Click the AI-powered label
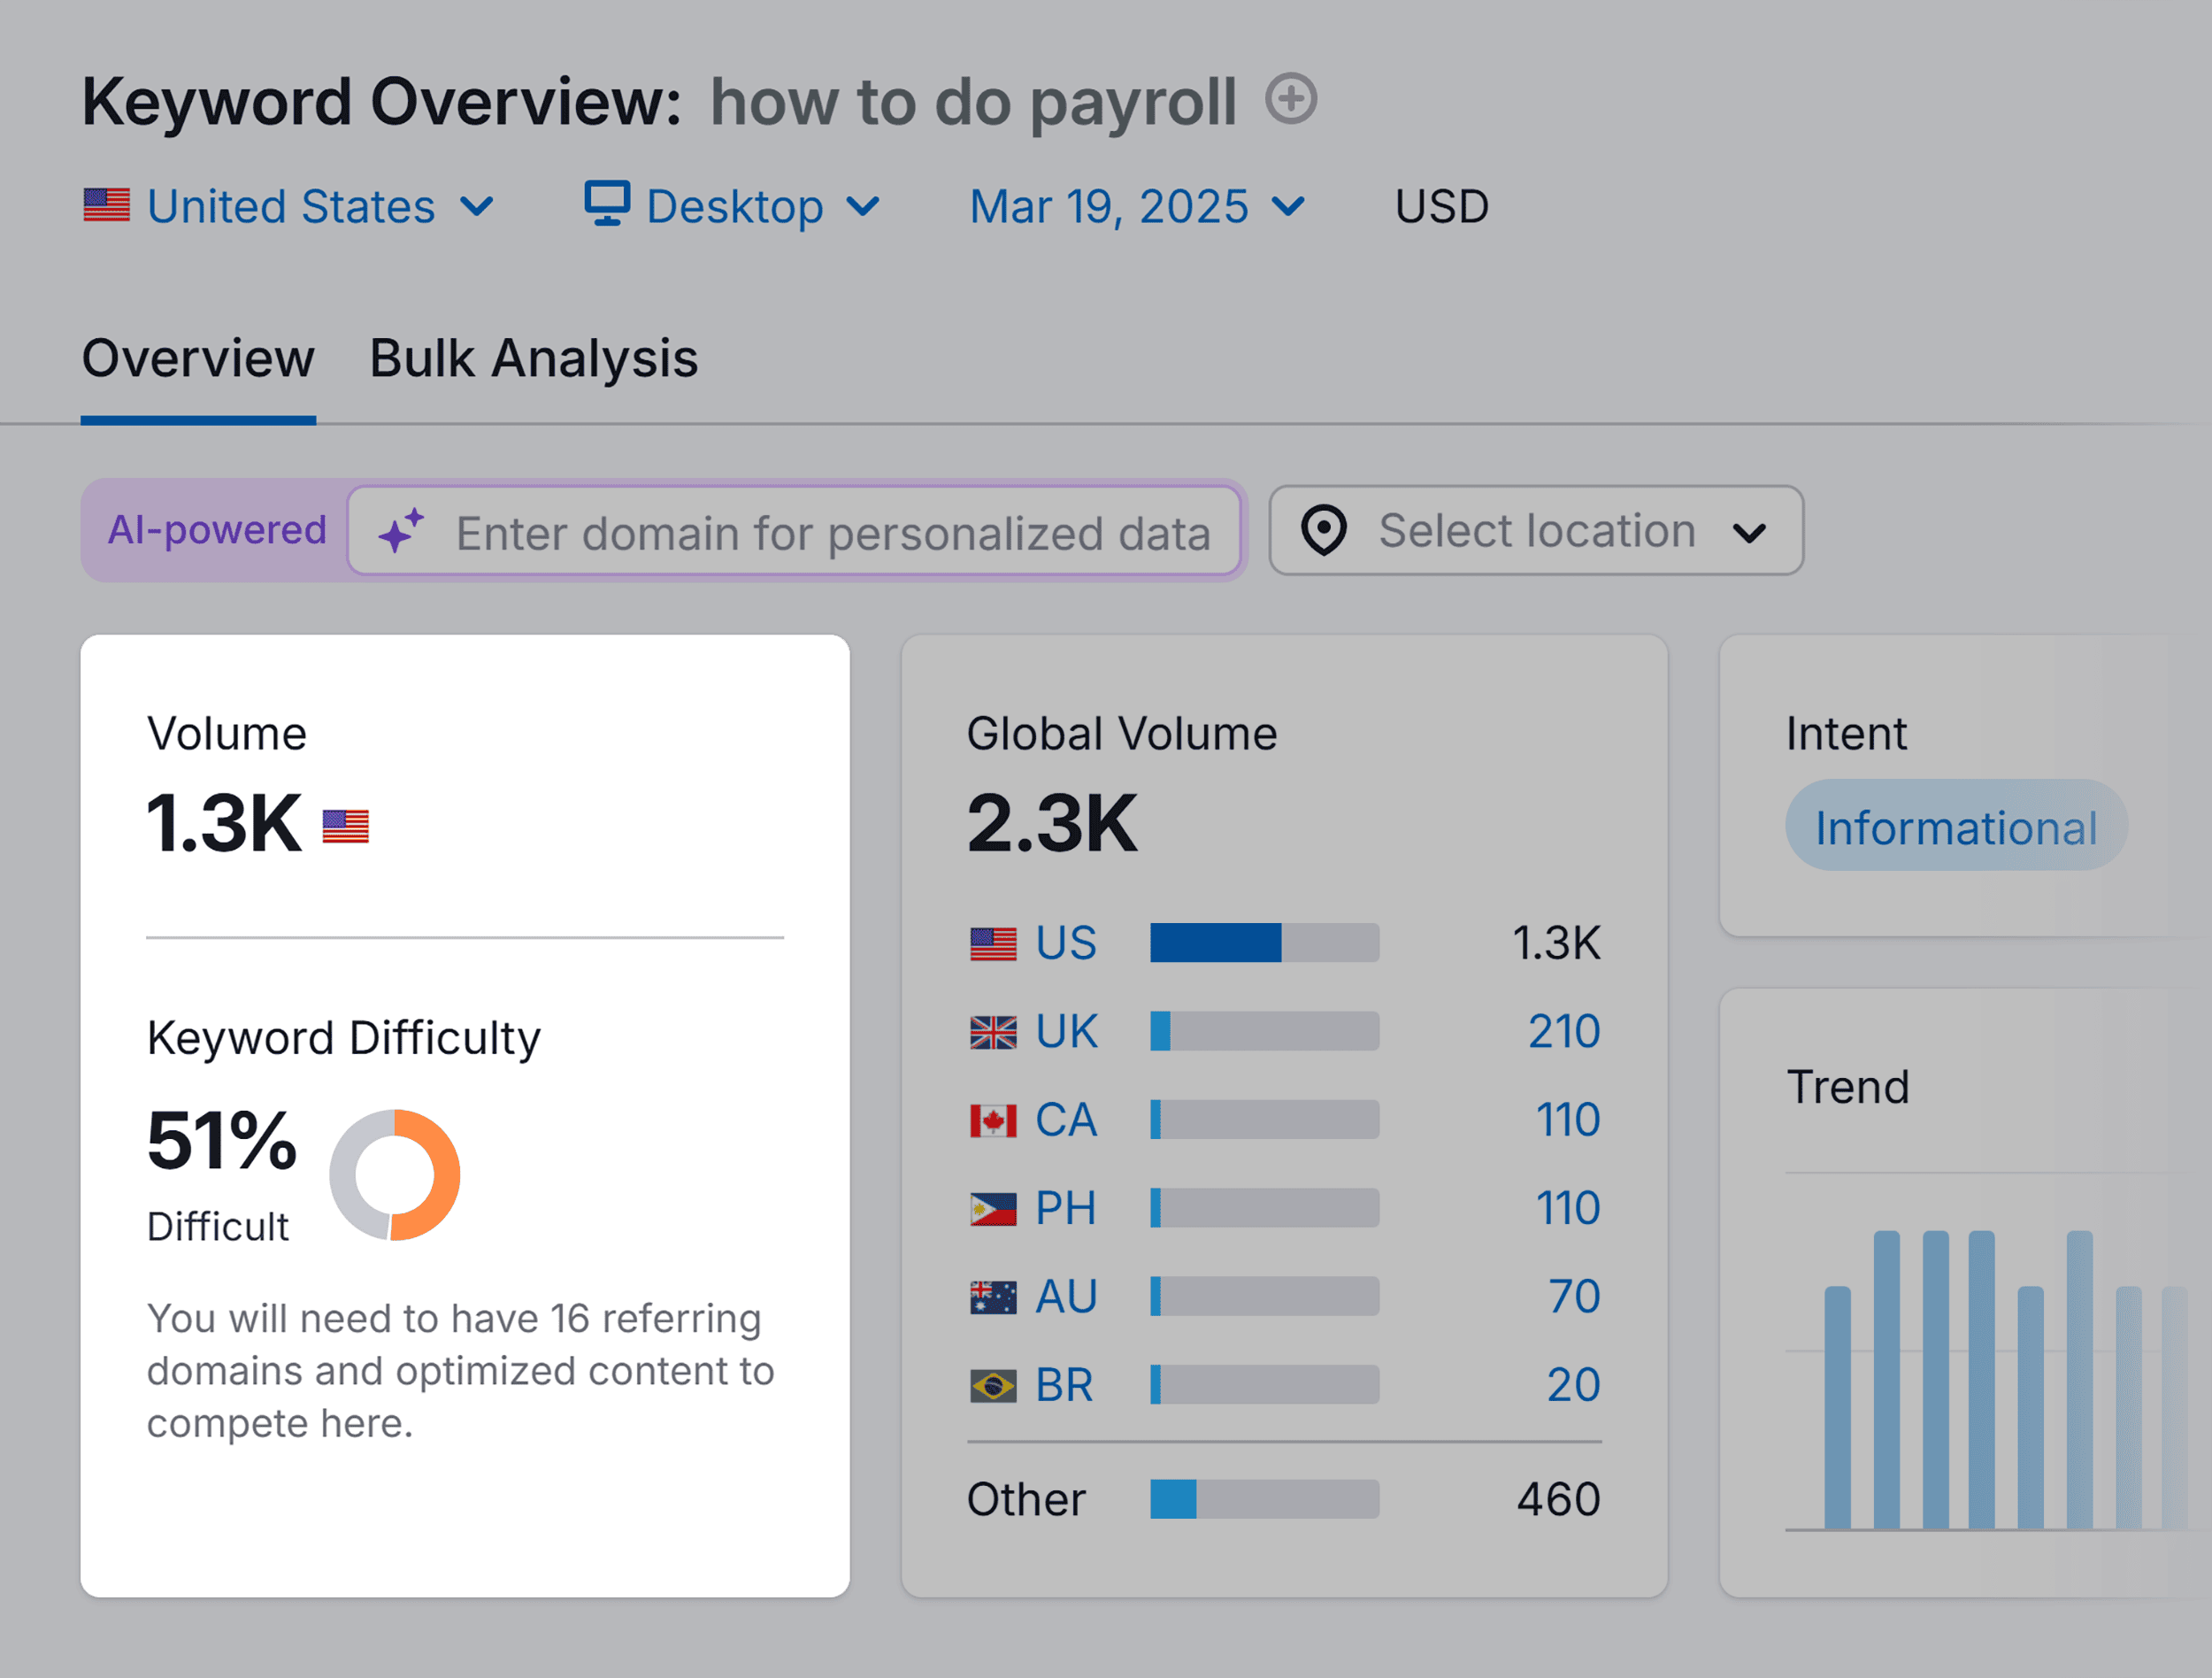Screen dimensions: 2212x1678 point(217,529)
